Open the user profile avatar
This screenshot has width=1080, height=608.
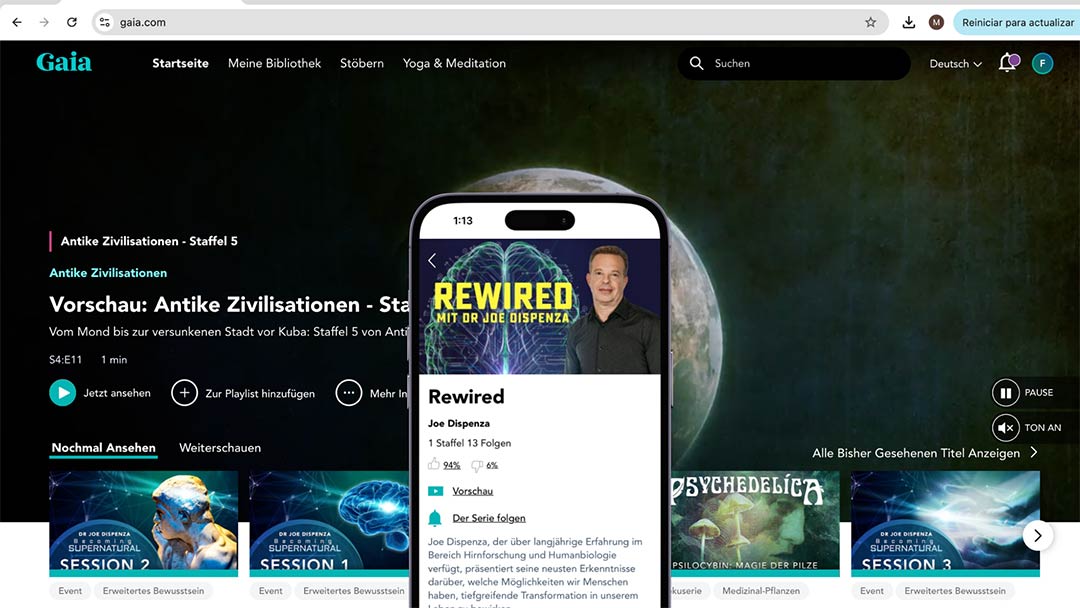(1042, 63)
